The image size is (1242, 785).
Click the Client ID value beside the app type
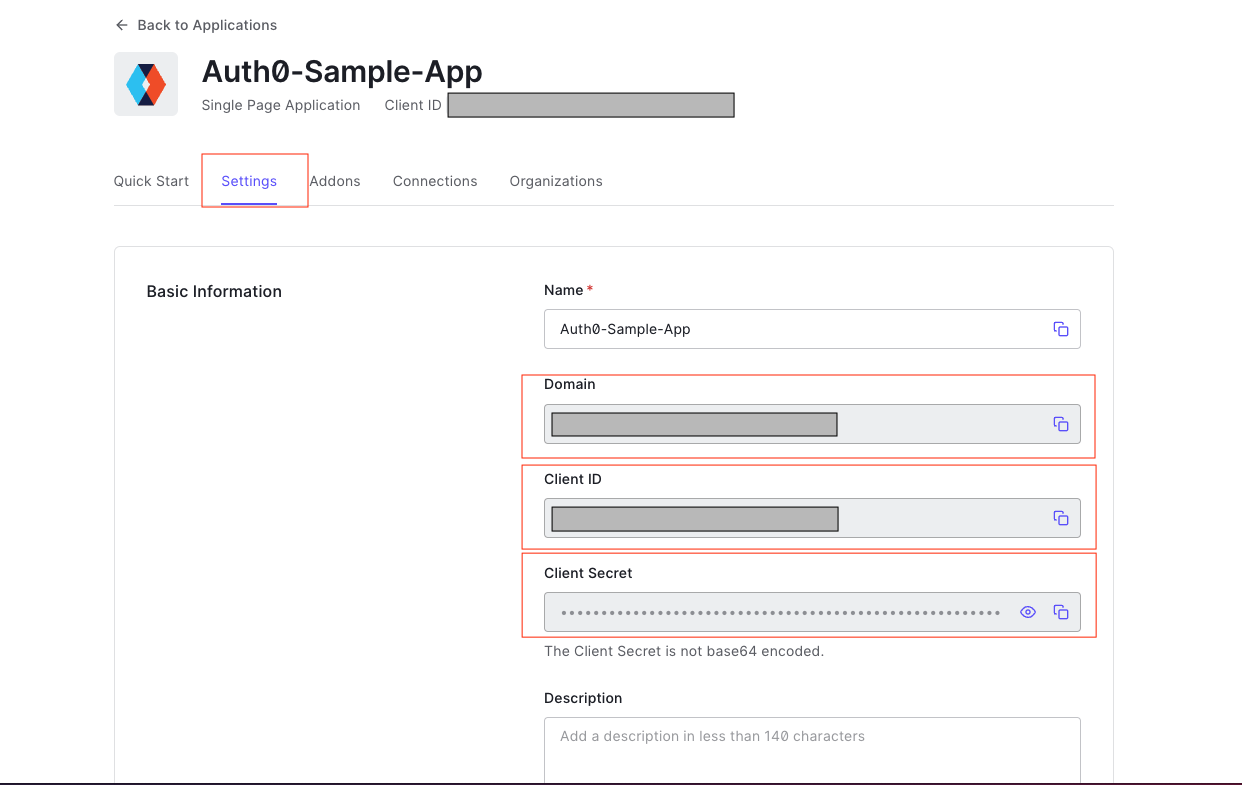click(590, 104)
